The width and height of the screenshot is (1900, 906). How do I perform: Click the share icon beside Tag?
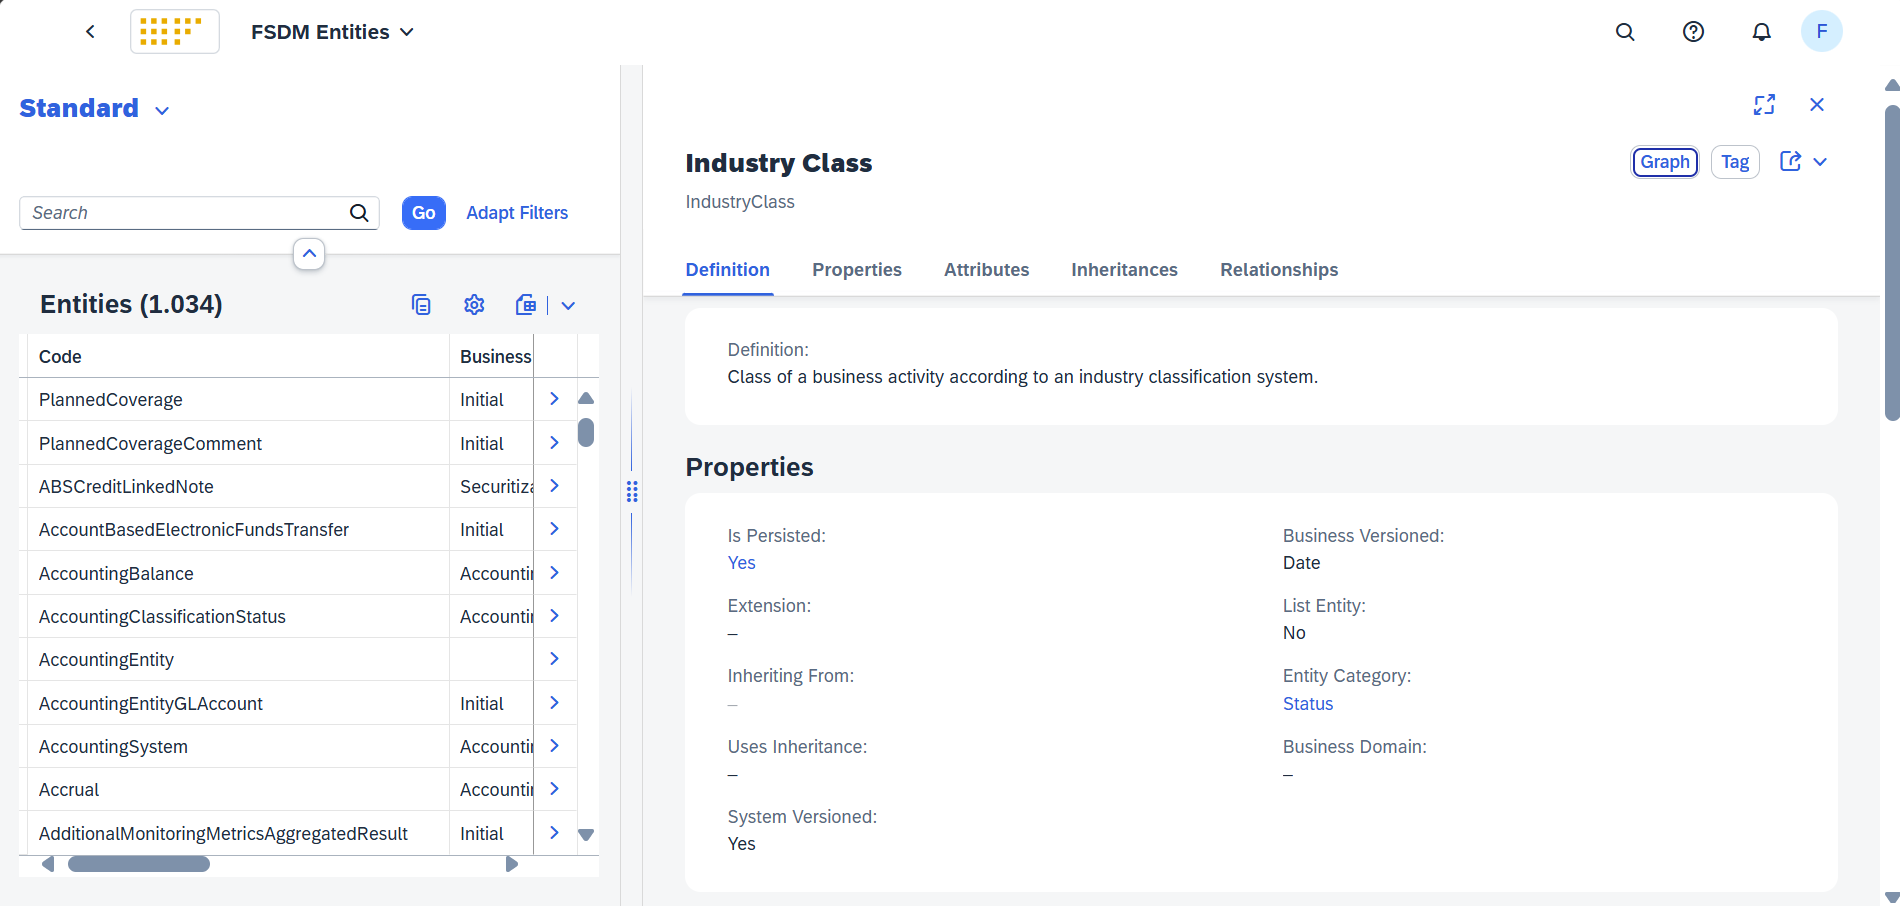click(x=1790, y=162)
